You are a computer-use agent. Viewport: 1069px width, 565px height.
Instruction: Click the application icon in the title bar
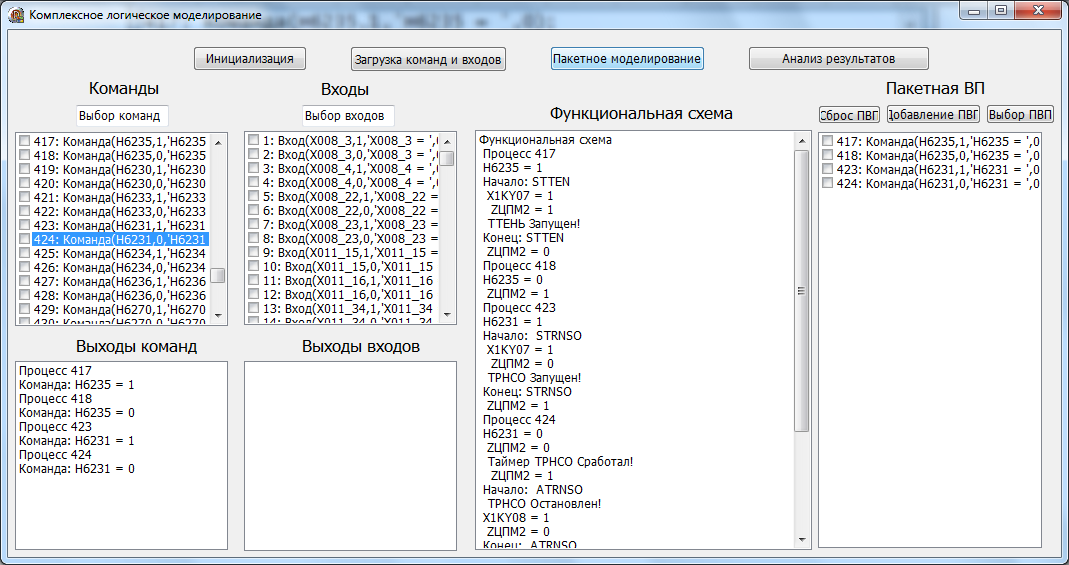(x=16, y=14)
